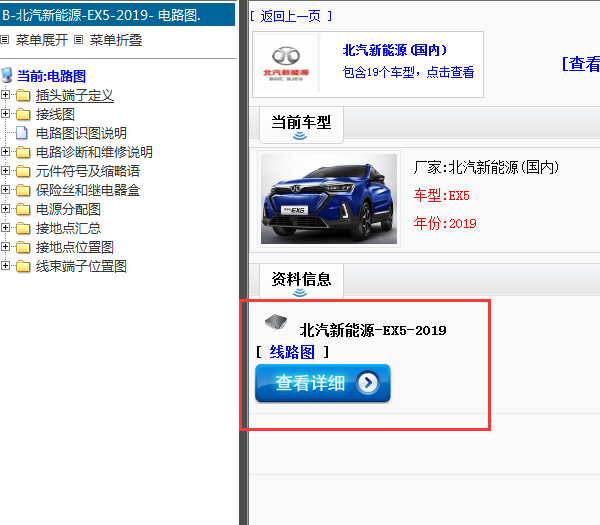This screenshot has height=525, width=600.
Task: Click the 电路诊断和维修说明 folder icon
Action: pos(23,152)
